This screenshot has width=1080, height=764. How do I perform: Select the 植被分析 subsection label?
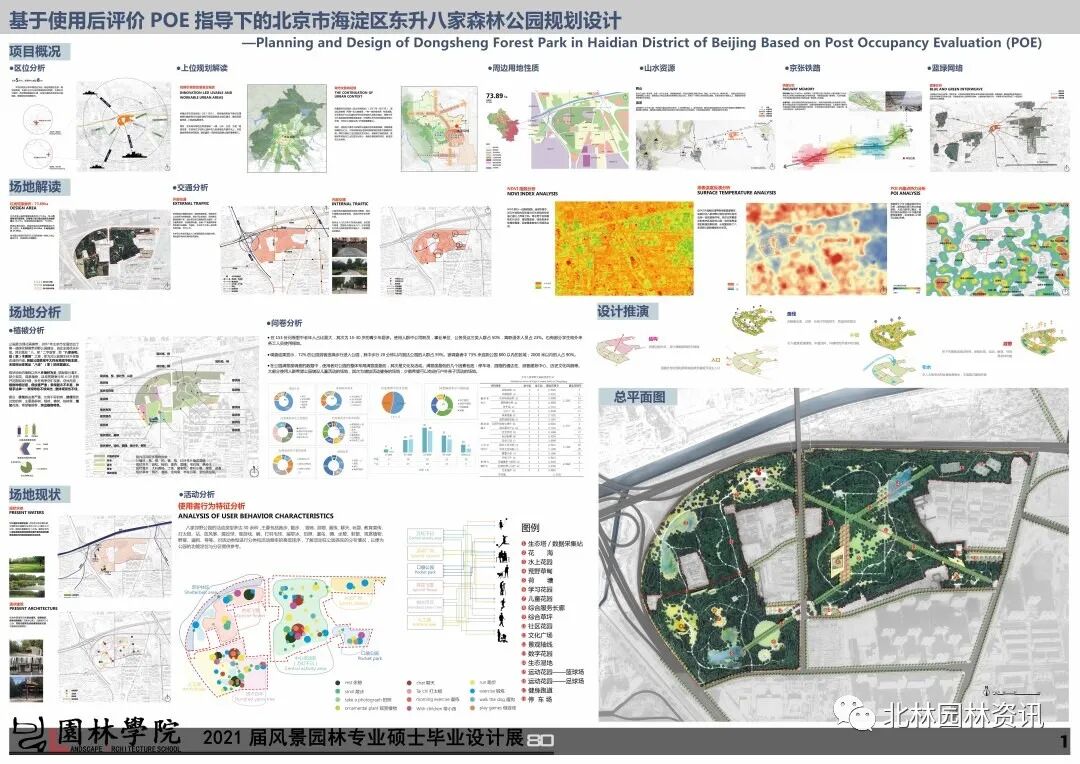(x=28, y=331)
